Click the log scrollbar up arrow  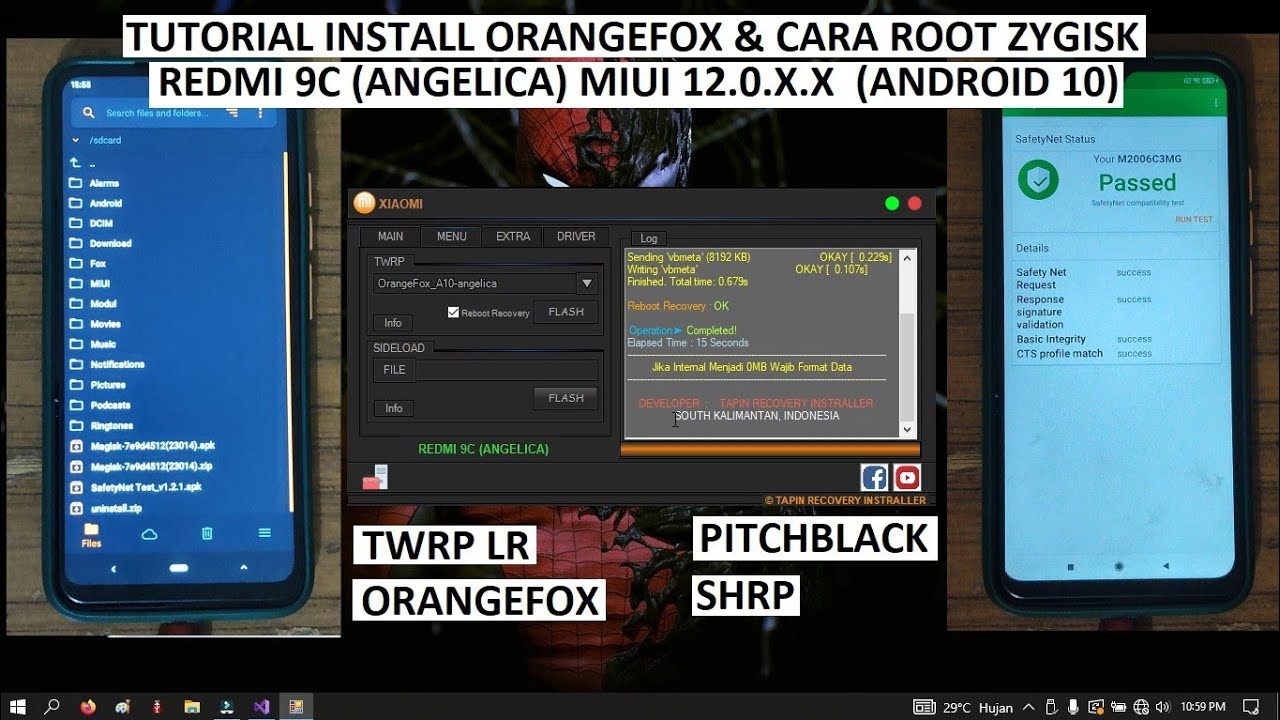(907, 258)
